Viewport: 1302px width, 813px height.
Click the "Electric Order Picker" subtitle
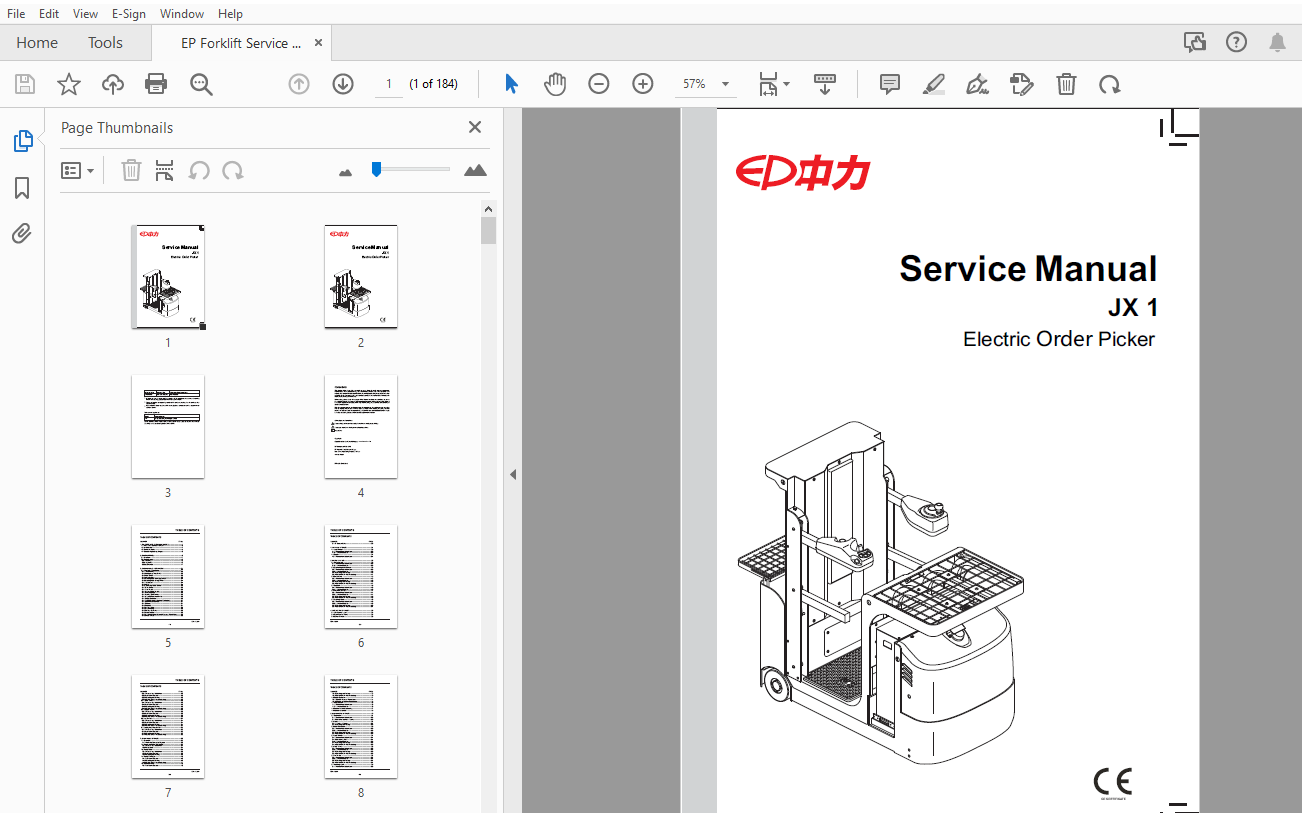point(1059,339)
